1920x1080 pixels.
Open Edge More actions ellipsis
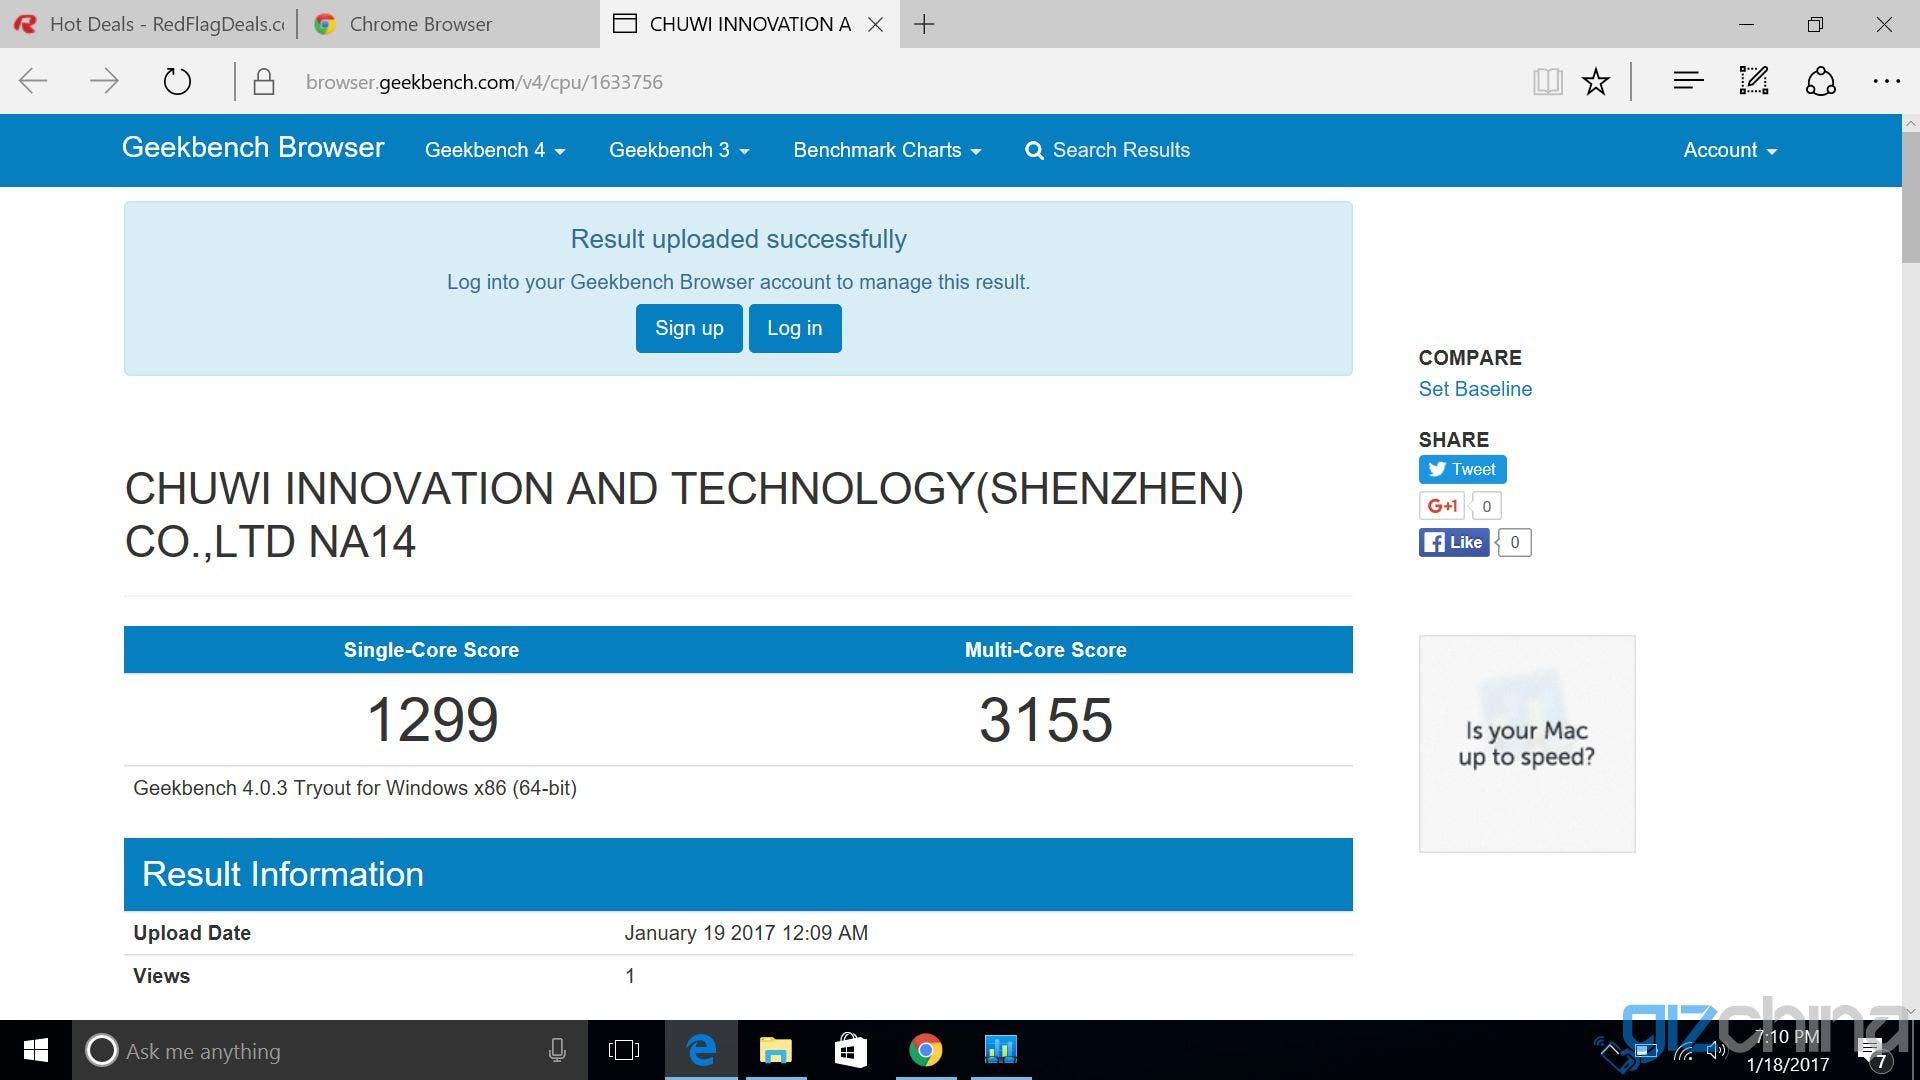[x=1886, y=82]
